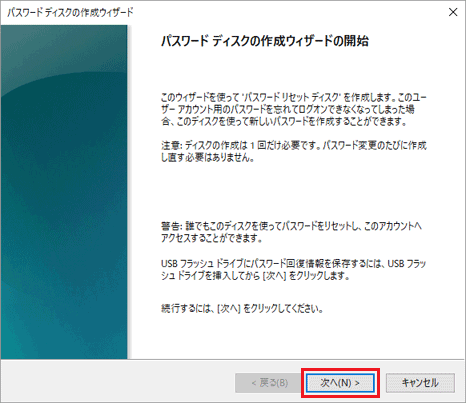Viewport: 466px width, 403px height.
Task: Click the line 続行するには、[次へ] をクリックしてください。
Action: (242, 309)
